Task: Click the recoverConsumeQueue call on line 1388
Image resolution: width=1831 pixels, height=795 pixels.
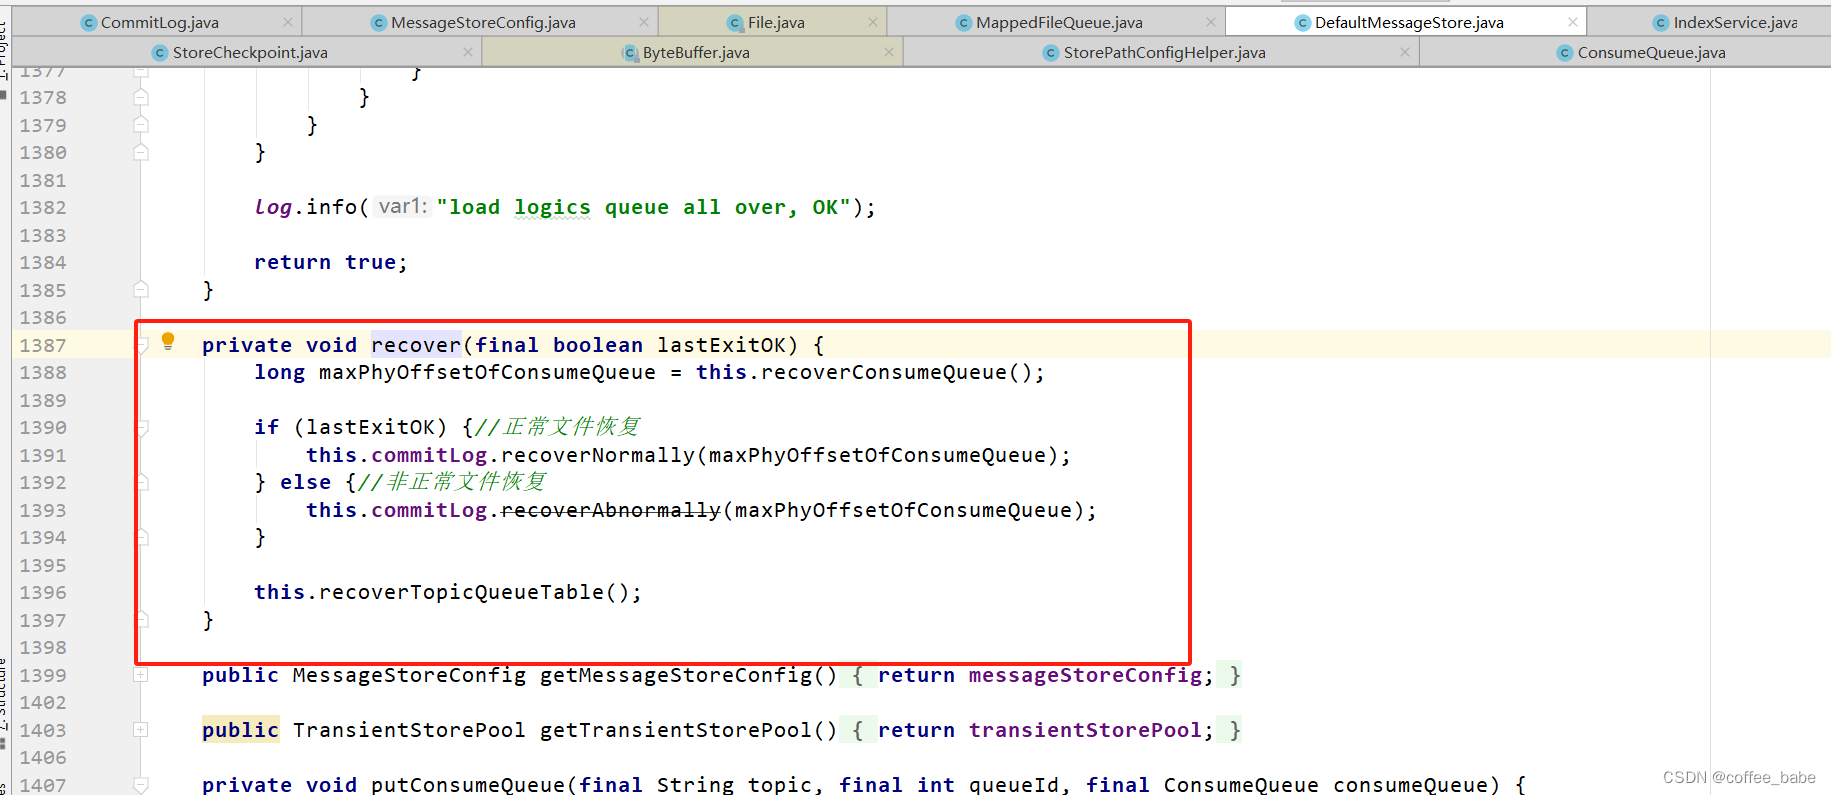Action: point(884,372)
